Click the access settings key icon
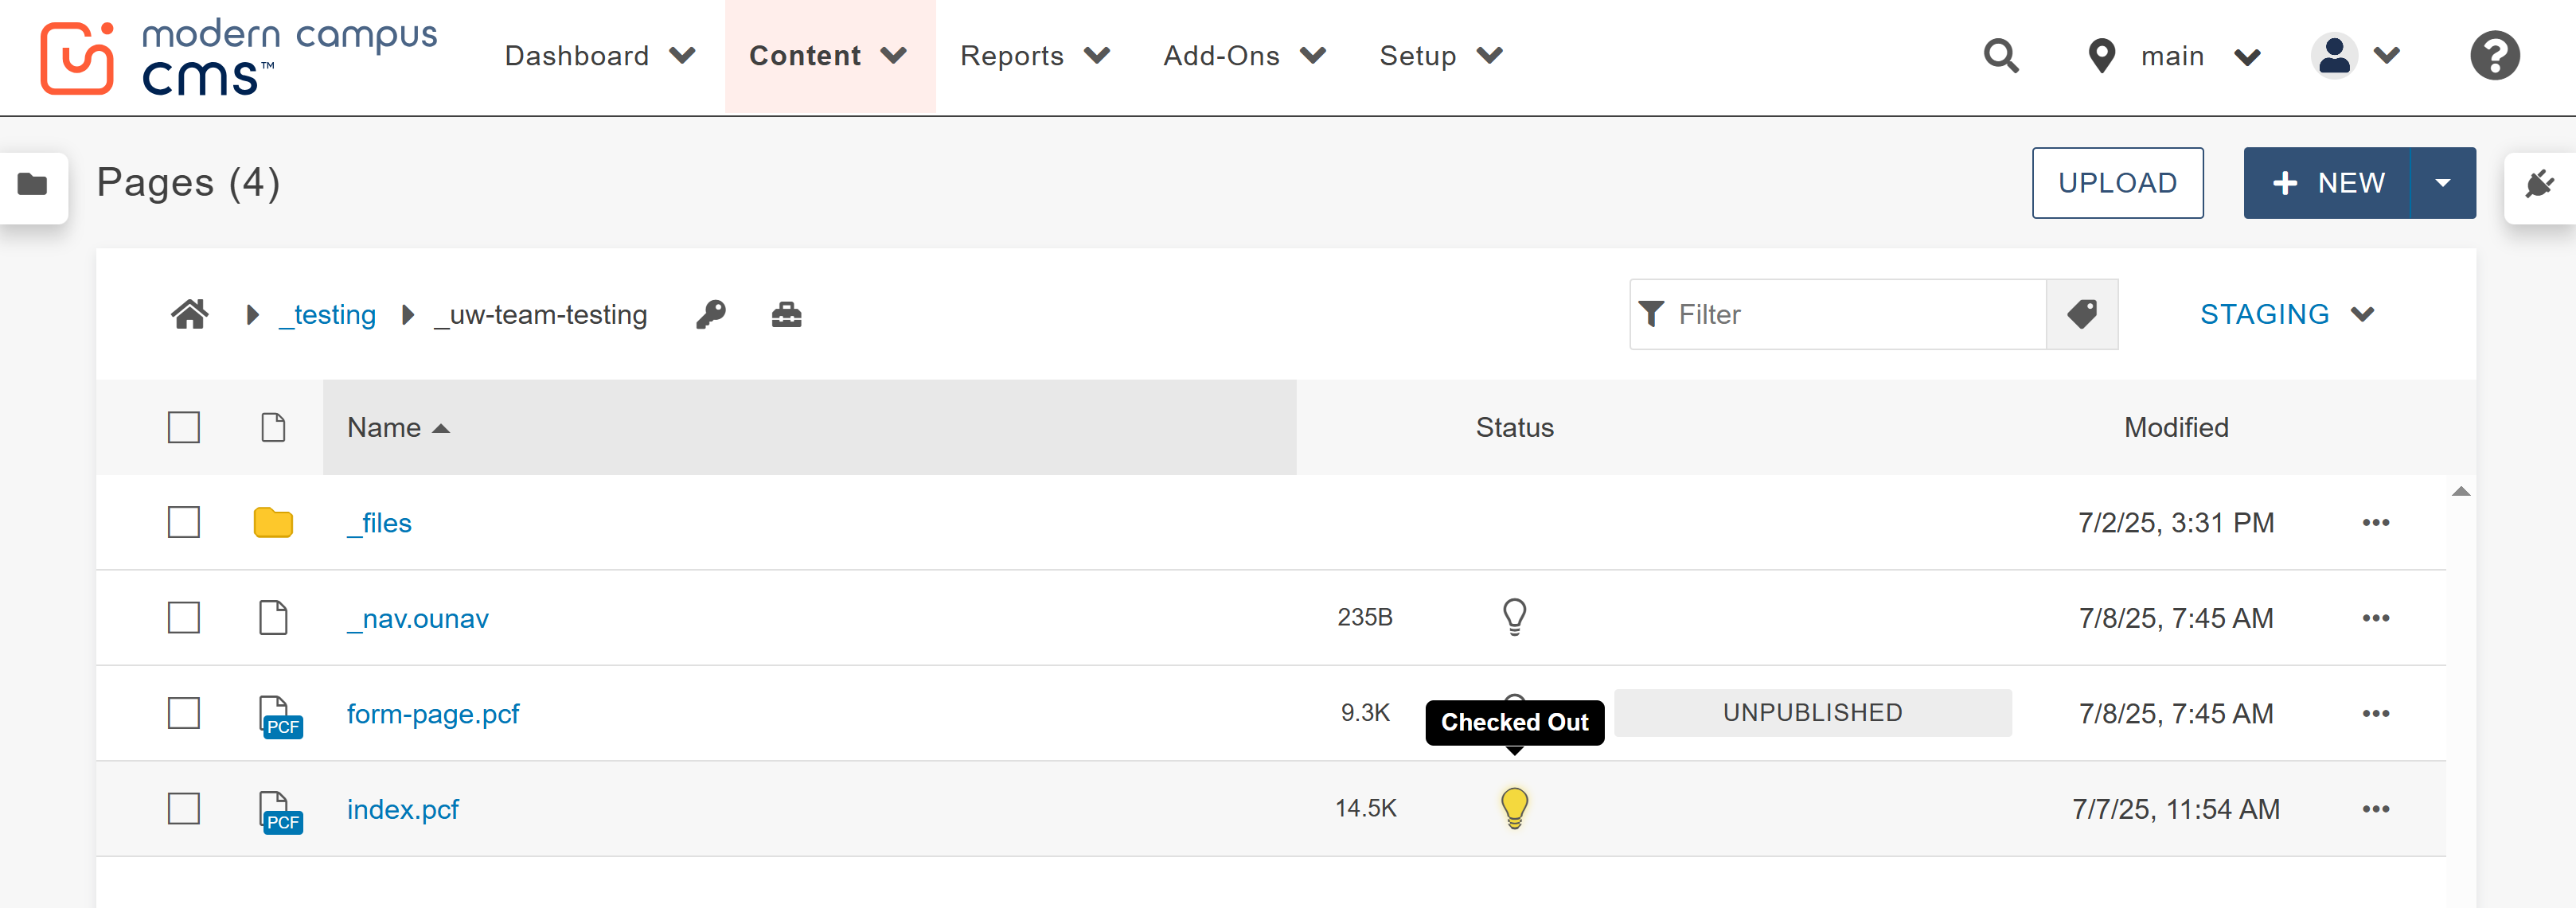The image size is (2576, 908). coord(711,314)
